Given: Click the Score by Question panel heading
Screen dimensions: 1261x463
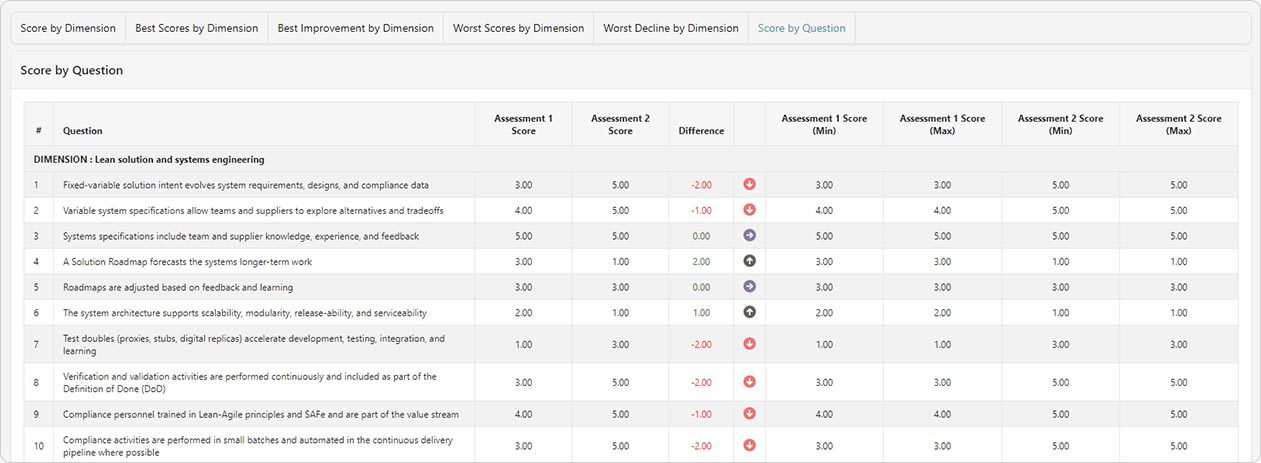Looking at the screenshot, I should point(72,71).
